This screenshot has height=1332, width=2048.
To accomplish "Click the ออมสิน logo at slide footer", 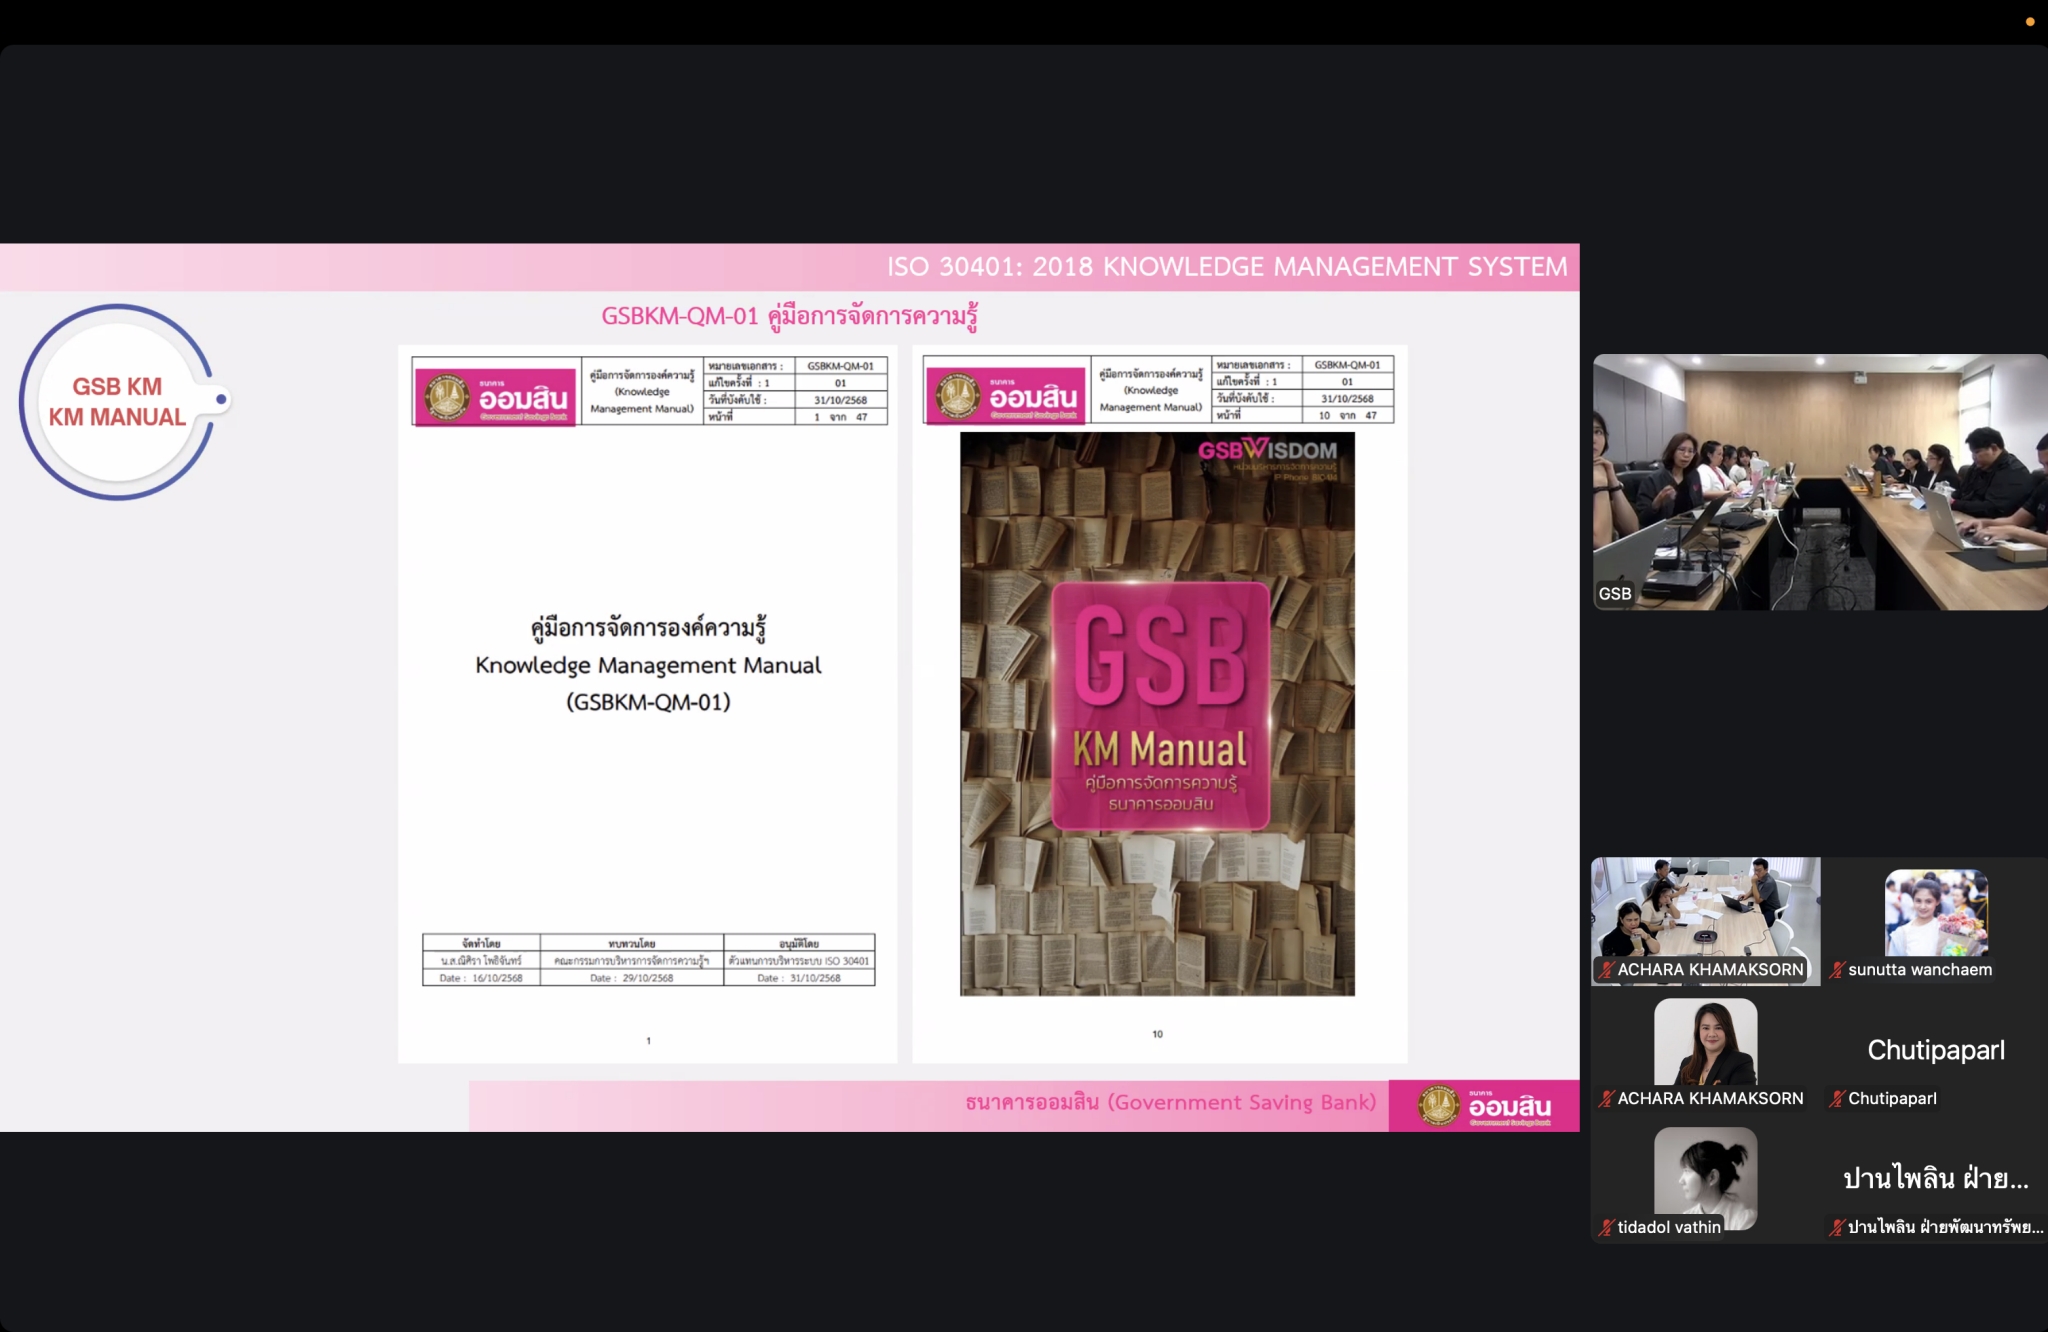I will point(1485,1106).
